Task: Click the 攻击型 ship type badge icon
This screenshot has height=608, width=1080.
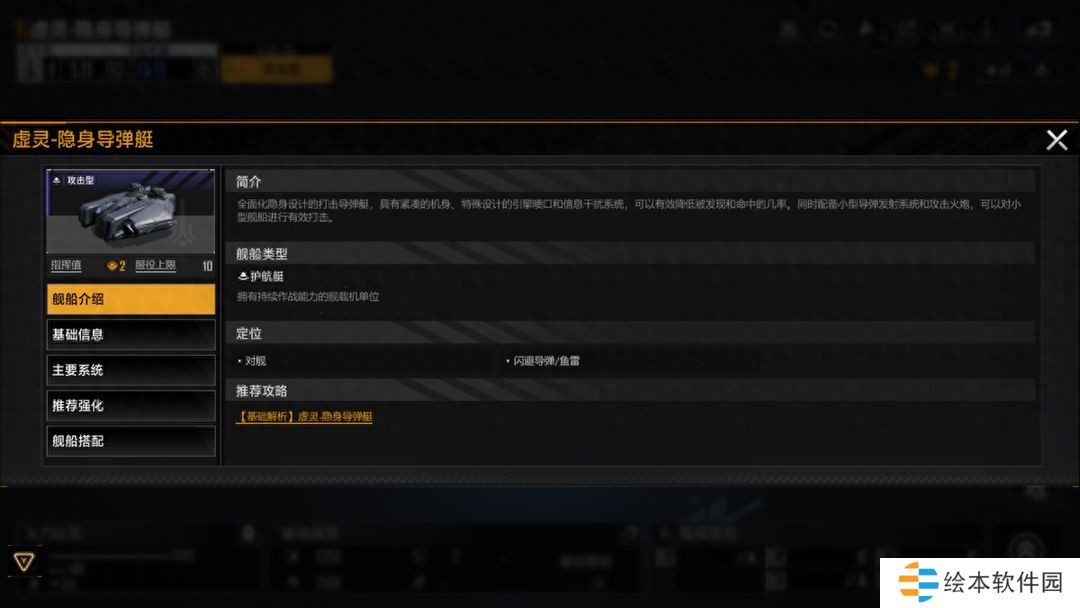Action: click(x=57, y=180)
